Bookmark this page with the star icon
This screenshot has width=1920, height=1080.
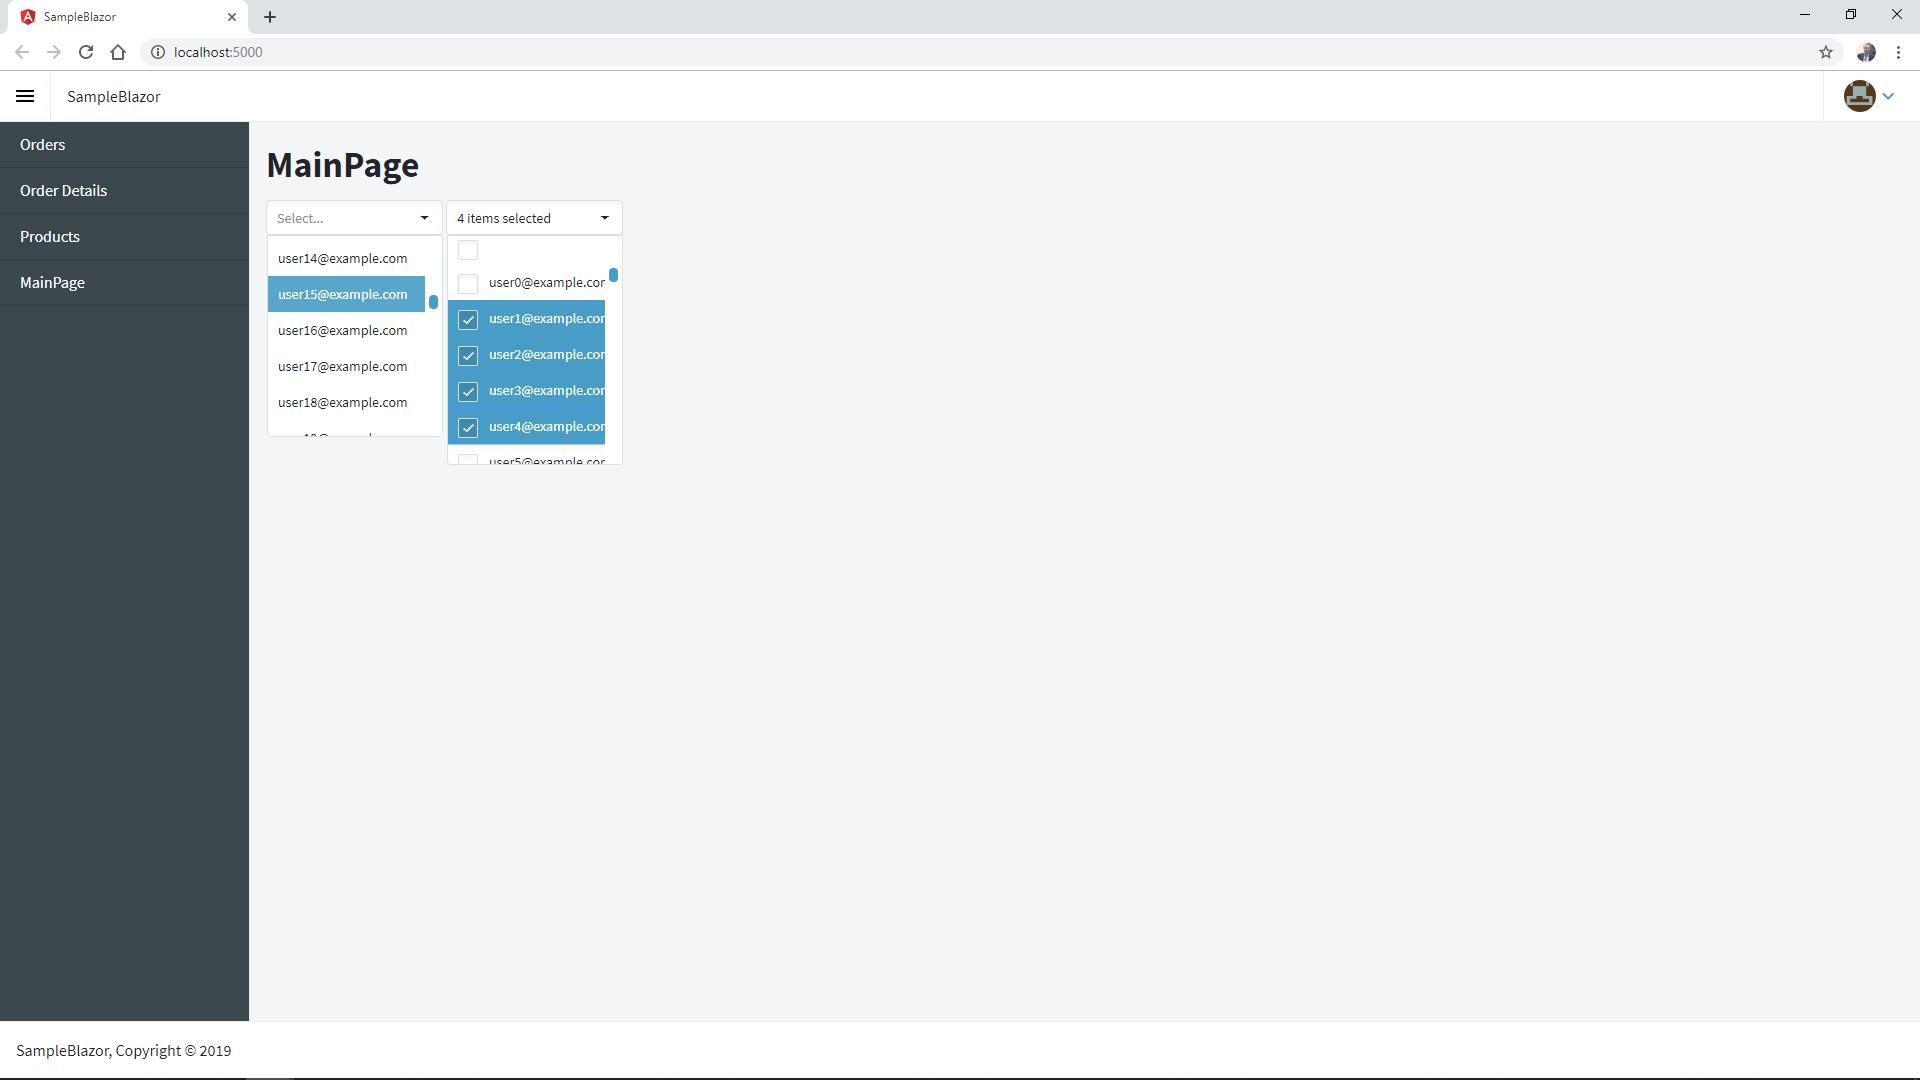(1826, 52)
